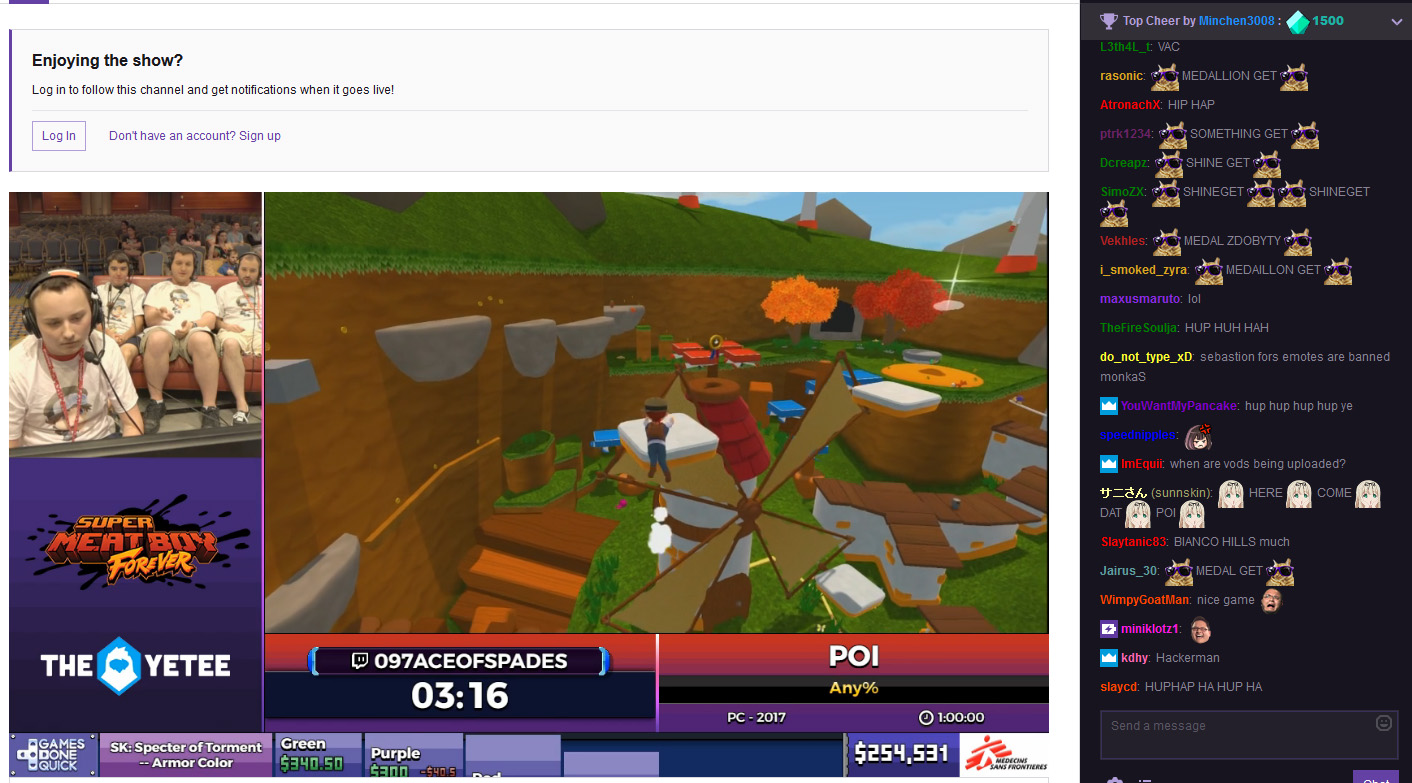Click the emote before SHINE GET in Dcreapz's message
This screenshot has width=1412, height=783.
pyautogui.click(x=1168, y=163)
